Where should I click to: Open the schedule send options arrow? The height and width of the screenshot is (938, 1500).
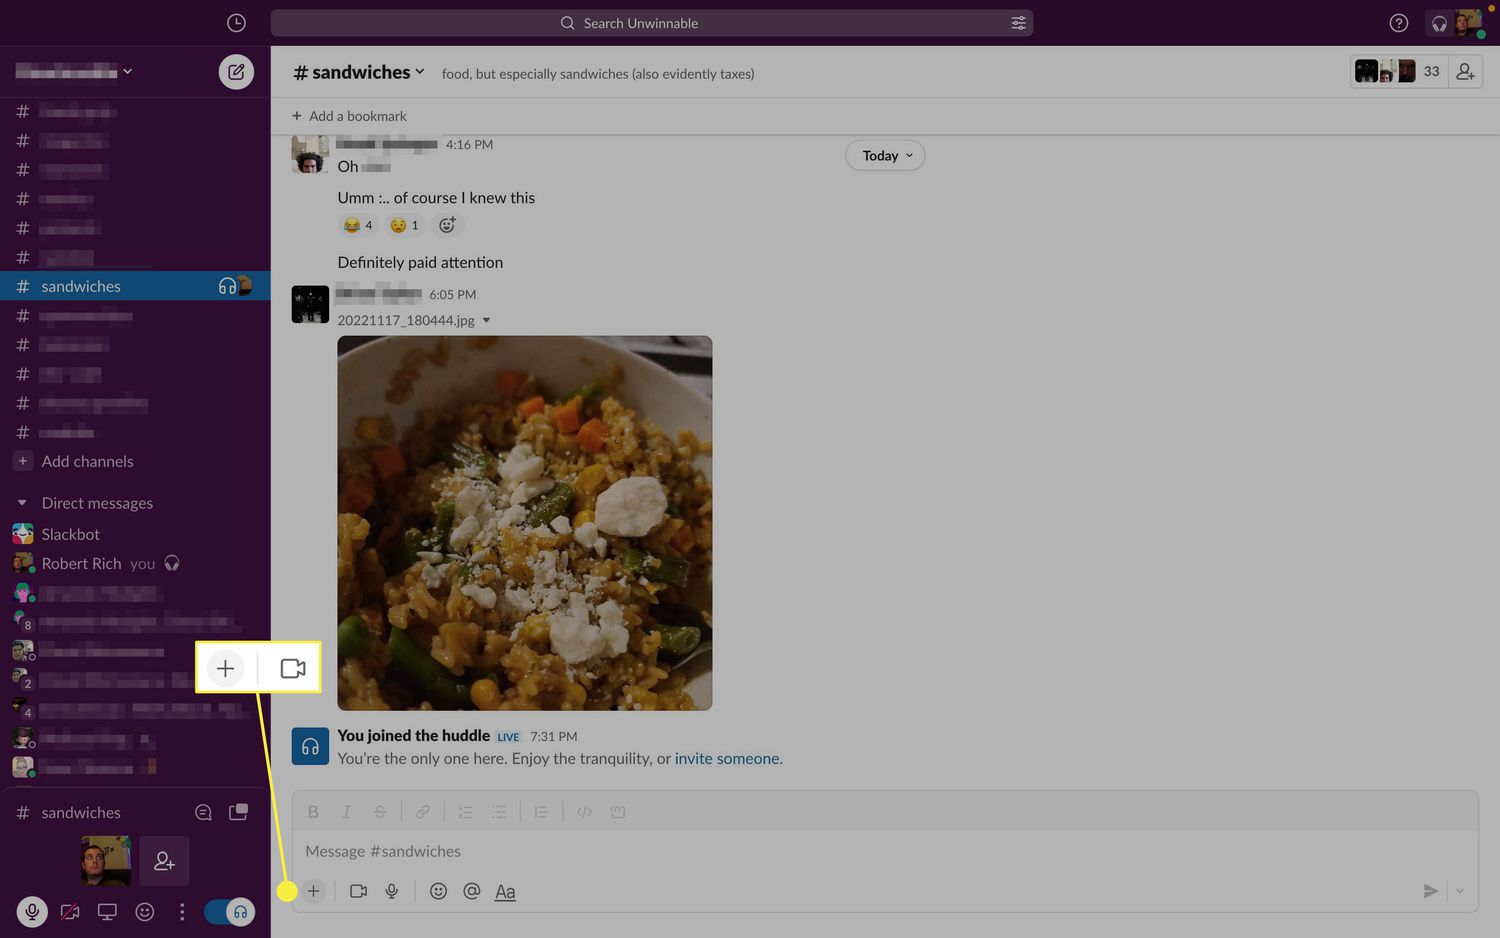[1459, 891]
